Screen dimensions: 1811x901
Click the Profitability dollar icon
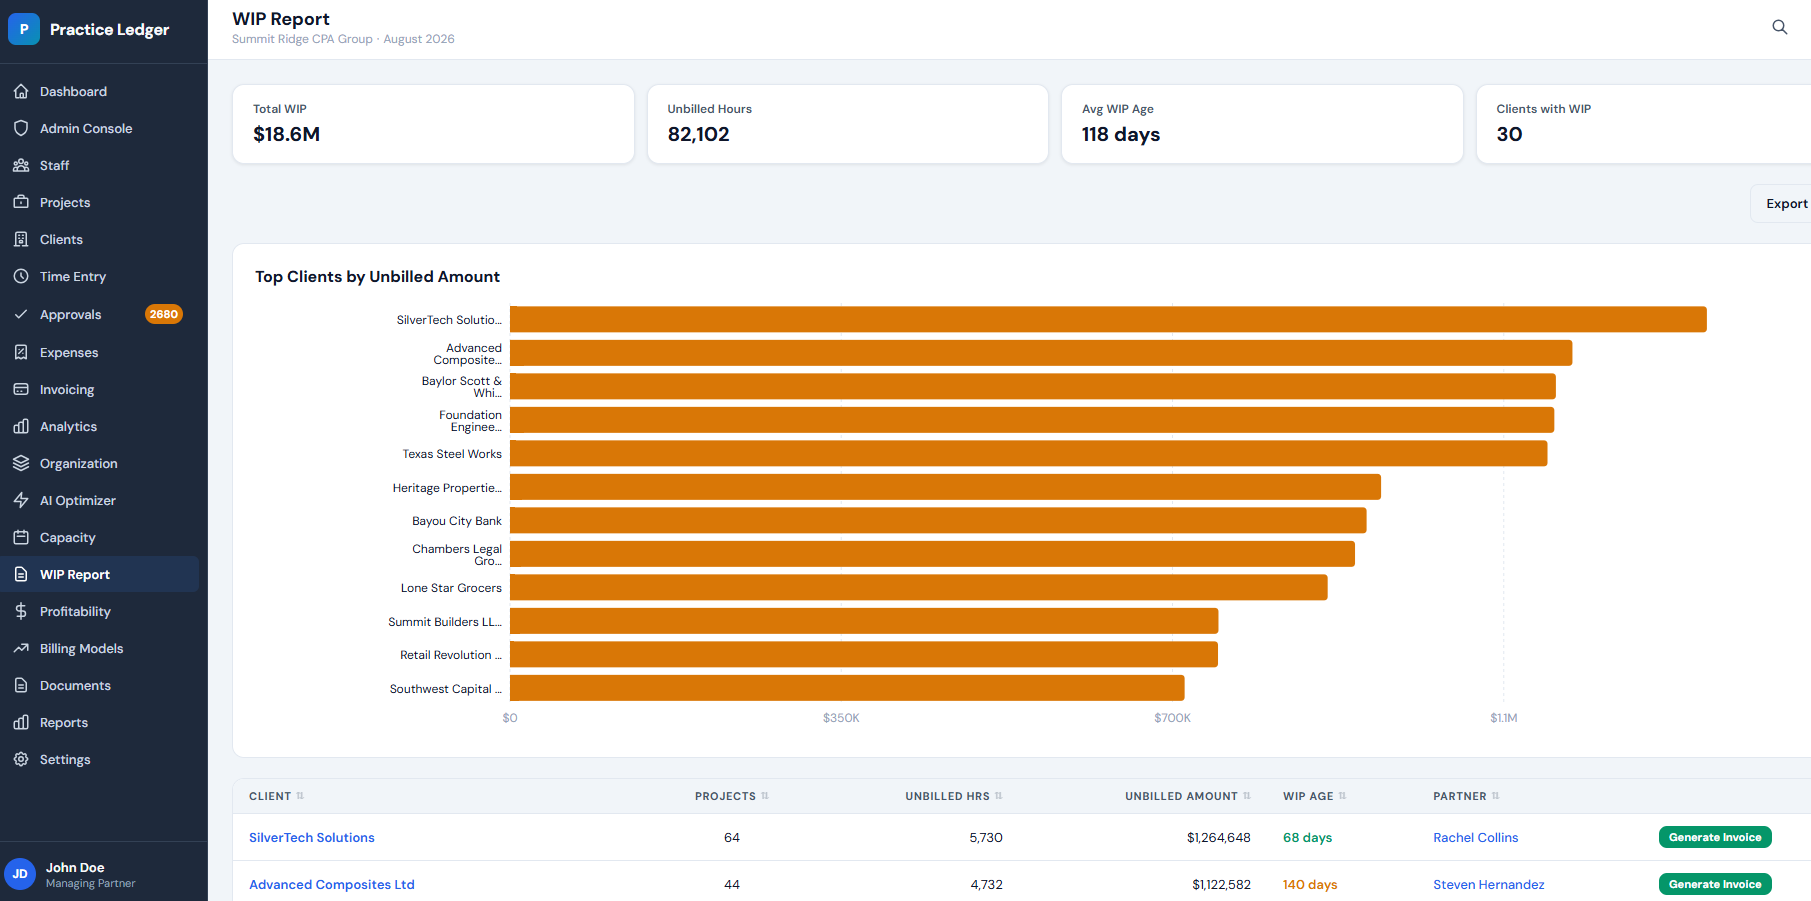click(x=21, y=611)
